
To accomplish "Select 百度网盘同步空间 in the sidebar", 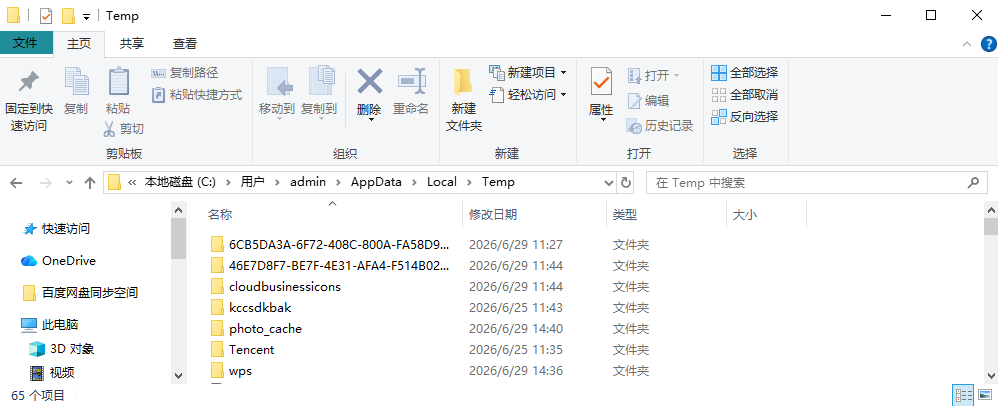I will click(80, 293).
